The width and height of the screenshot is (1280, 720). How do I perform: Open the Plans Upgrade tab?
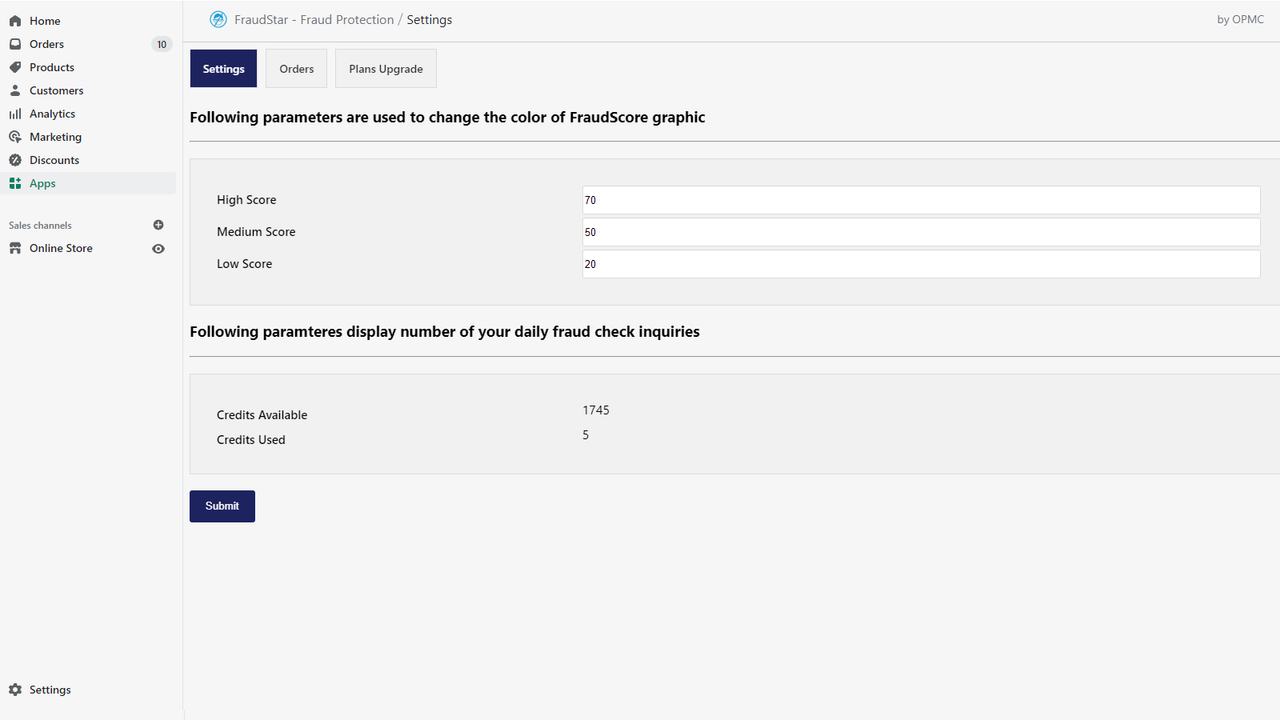point(385,68)
